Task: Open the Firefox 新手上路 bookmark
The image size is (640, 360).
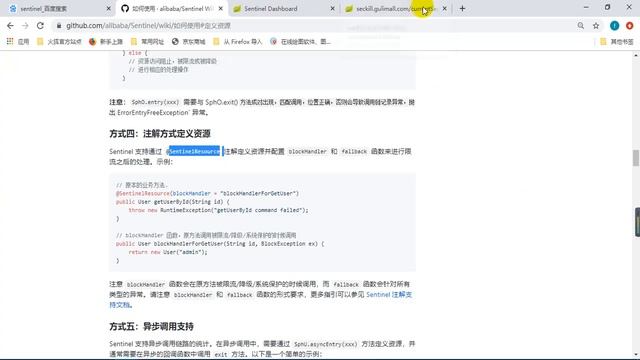Action: click(x=106, y=42)
